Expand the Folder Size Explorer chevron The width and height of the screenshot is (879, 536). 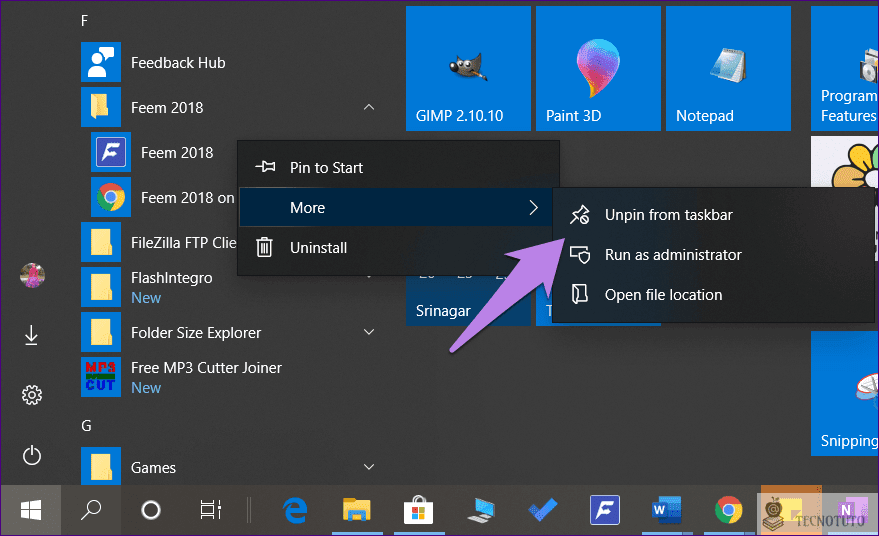369,332
